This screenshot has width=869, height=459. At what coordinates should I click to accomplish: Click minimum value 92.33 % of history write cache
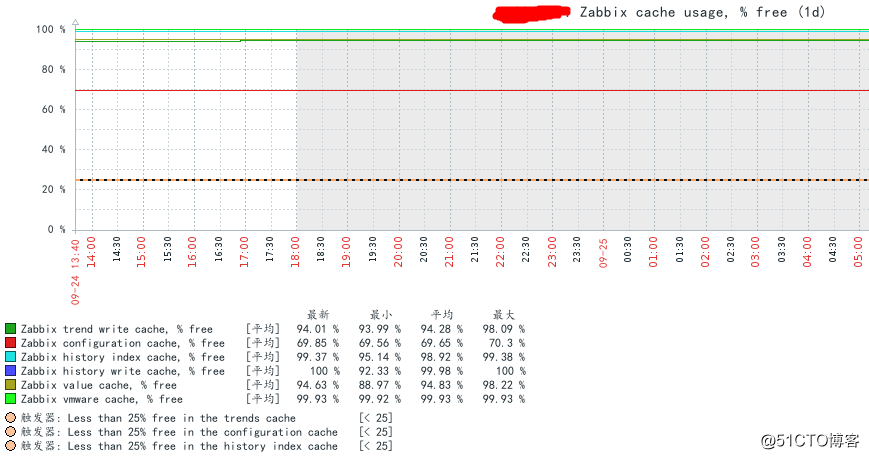pos(380,371)
